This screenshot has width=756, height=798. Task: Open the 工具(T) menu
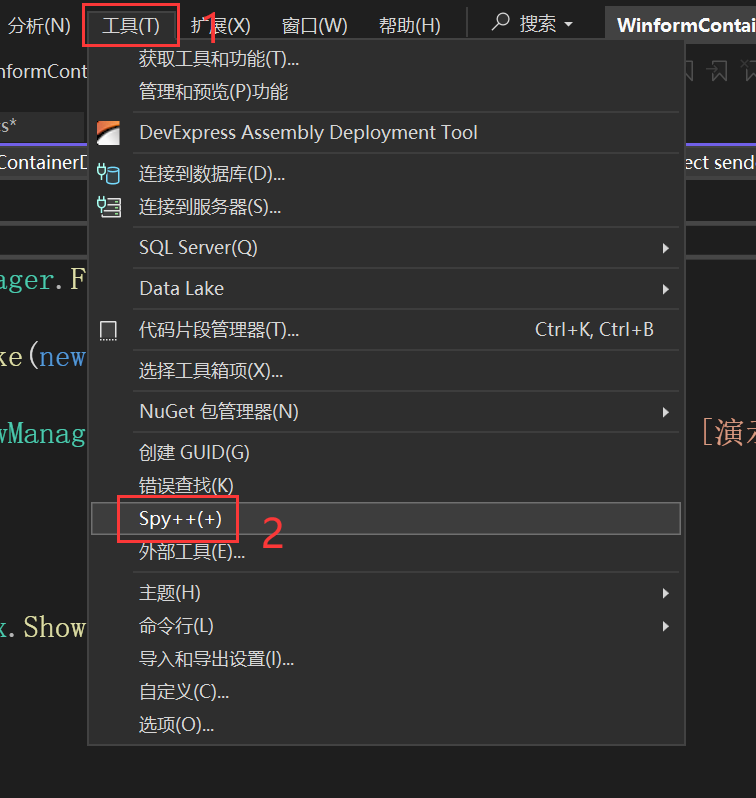pos(131,25)
